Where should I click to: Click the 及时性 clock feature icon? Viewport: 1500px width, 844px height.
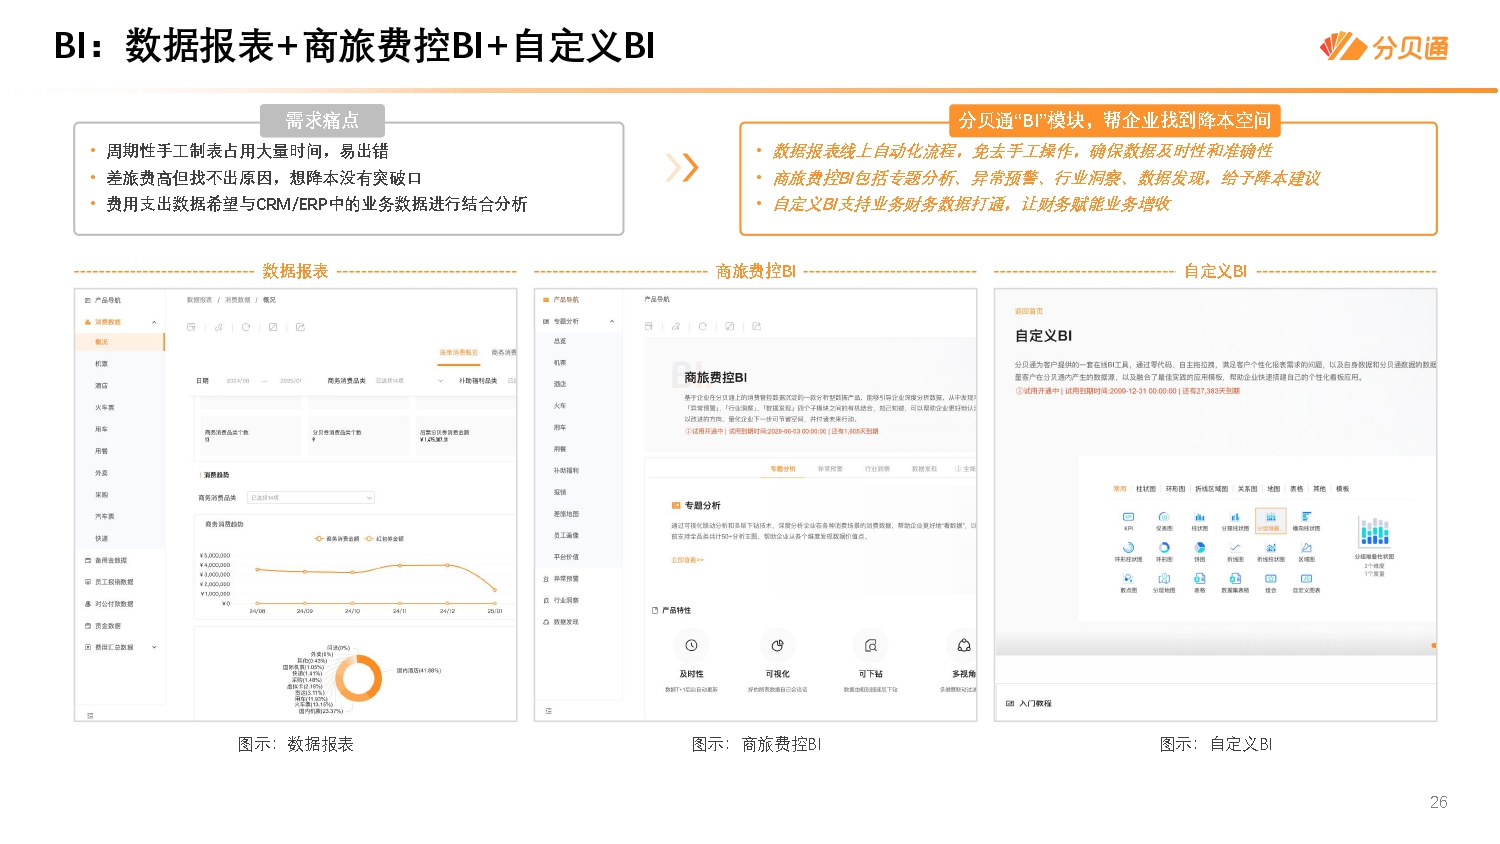tap(692, 644)
